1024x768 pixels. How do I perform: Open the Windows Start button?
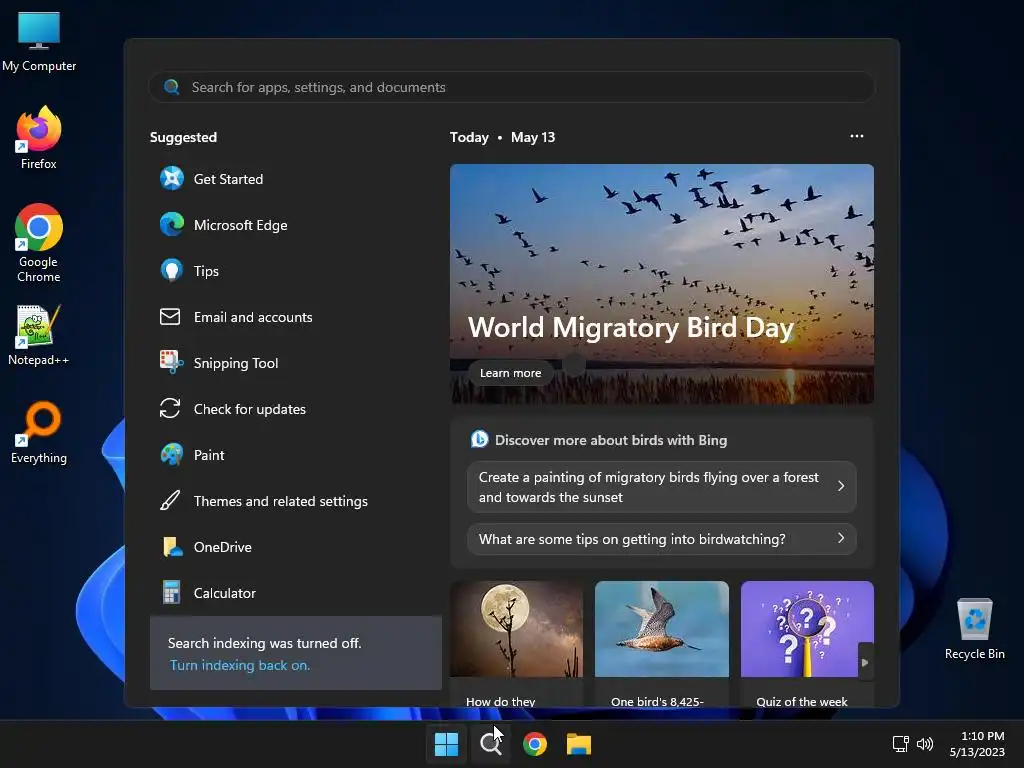[447, 744]
